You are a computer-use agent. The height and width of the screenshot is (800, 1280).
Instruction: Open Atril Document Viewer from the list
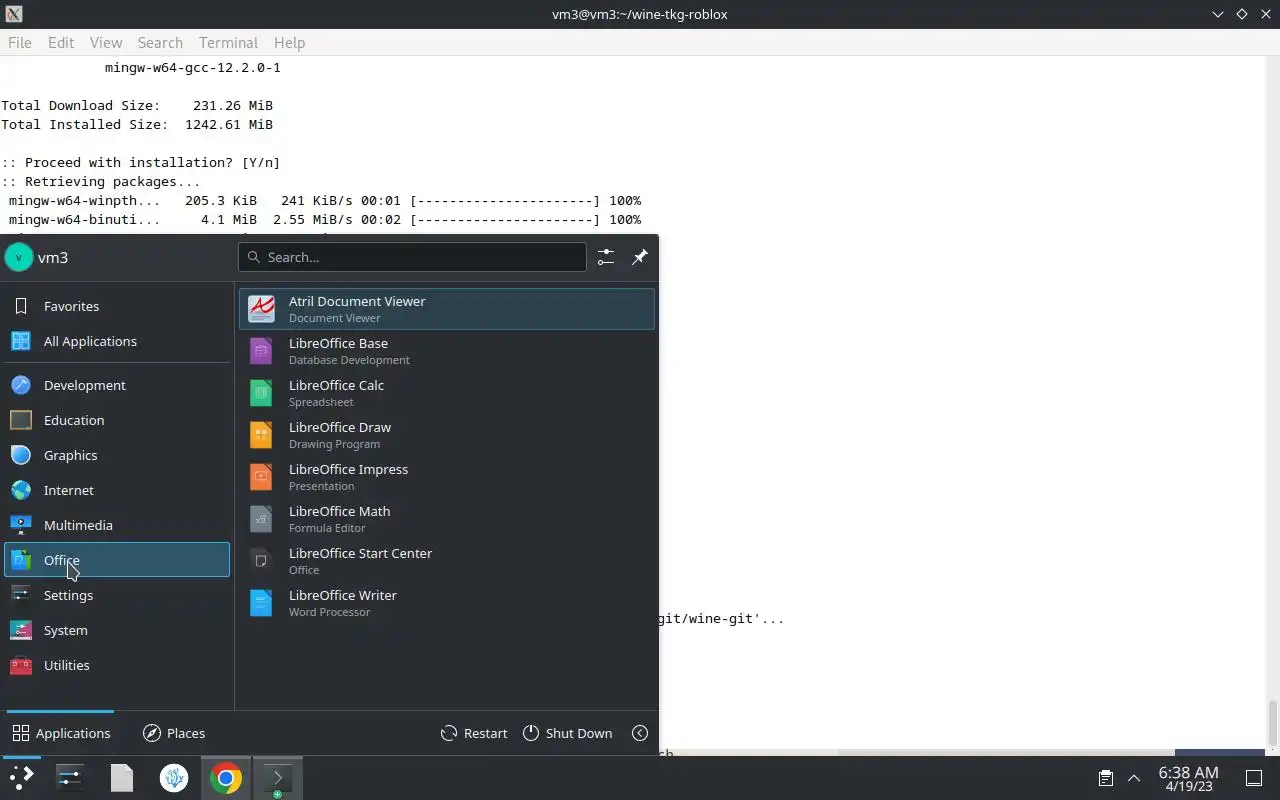[x=447, y=309]
